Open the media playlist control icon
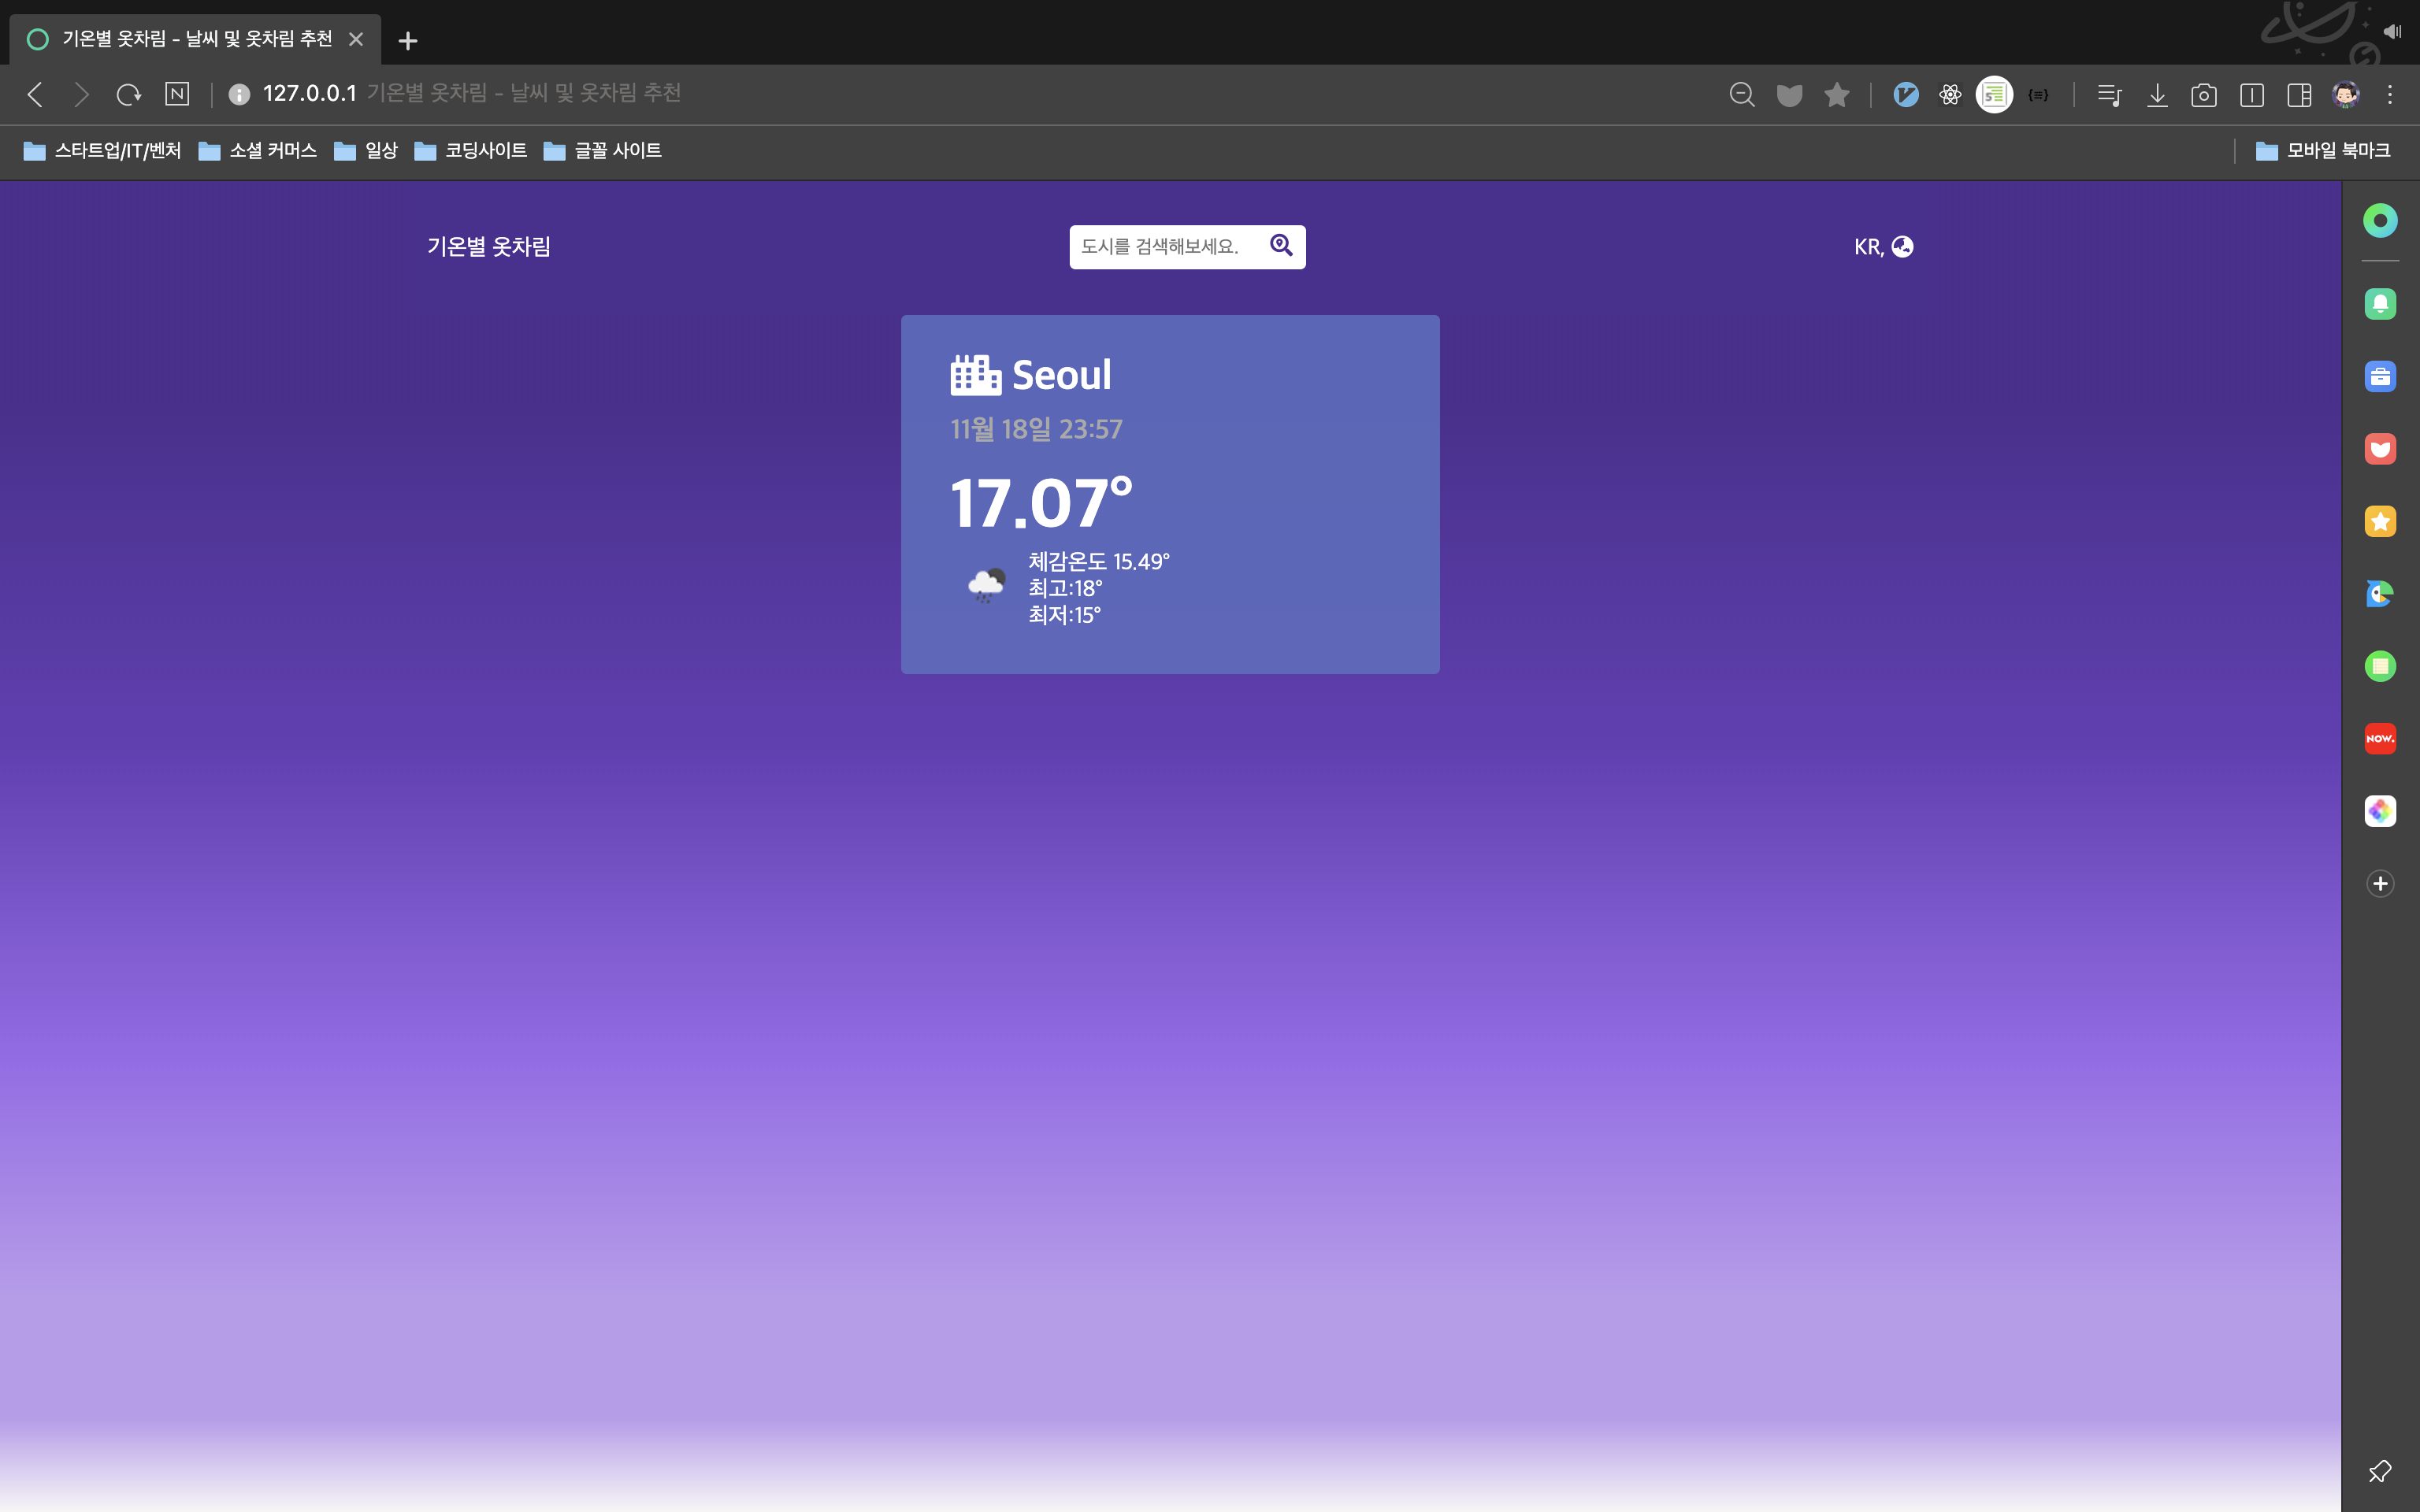Viewport: 2420px width, 1512px height. tap(2109, 95)
